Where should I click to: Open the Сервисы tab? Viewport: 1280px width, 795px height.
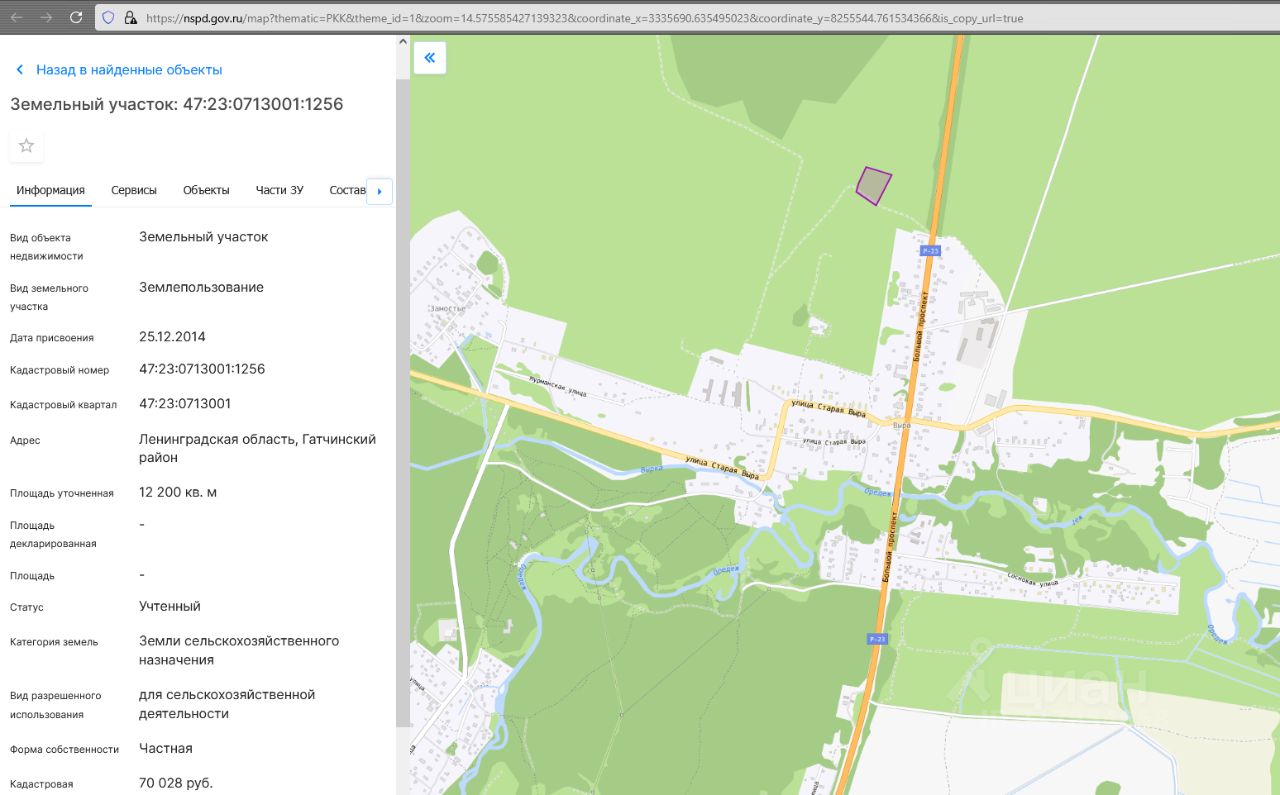134,190
